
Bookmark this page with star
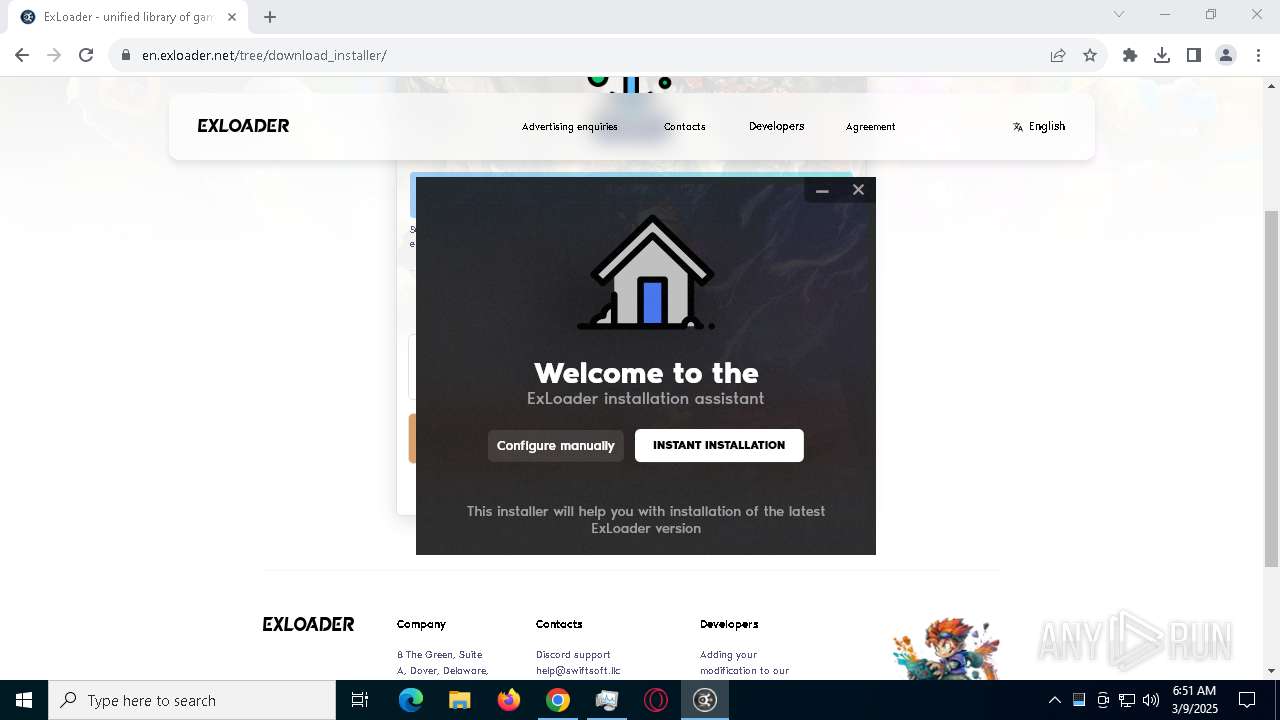tap(1090, 56)
